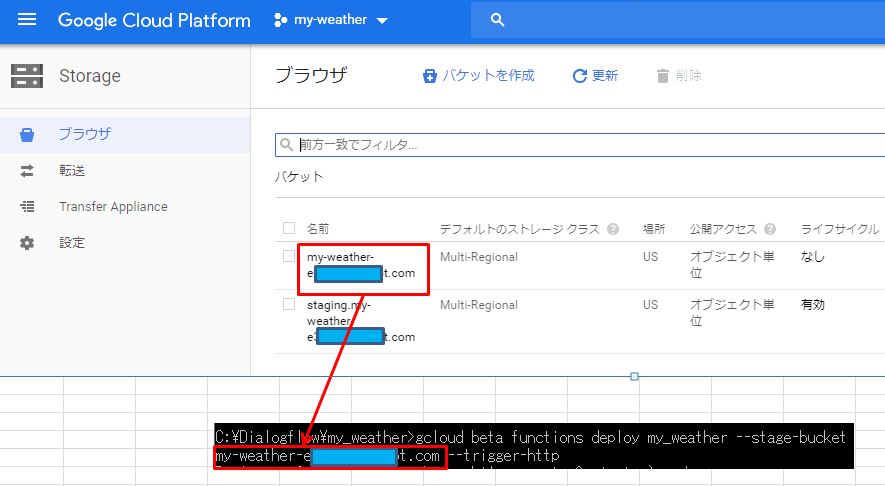885x486 pixels.
Task: Toggle the select-all checkbox in table header
Action: pyautogui.click(x=289, y=228)
